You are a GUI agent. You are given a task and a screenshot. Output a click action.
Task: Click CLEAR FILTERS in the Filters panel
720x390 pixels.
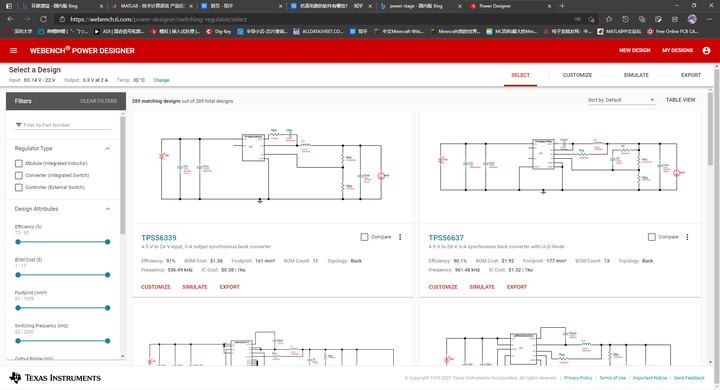(98, 101)
